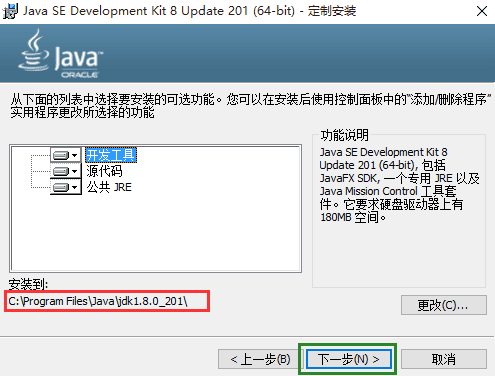Close the installer window
Viewport: 495px width, 376px height.
tap(482, 11)
